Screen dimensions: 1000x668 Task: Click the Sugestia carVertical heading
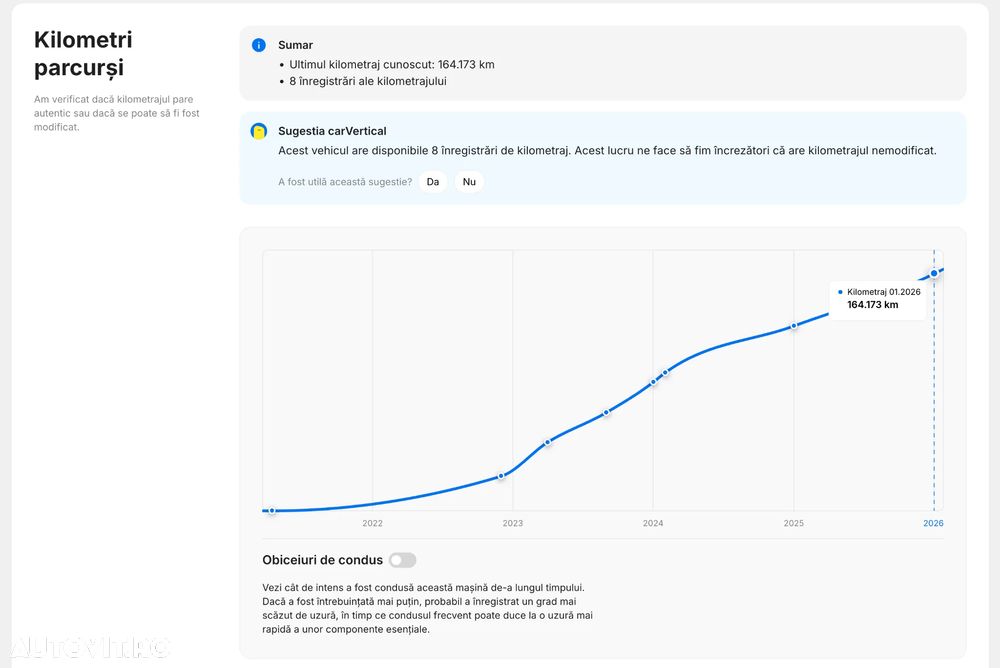332,131
